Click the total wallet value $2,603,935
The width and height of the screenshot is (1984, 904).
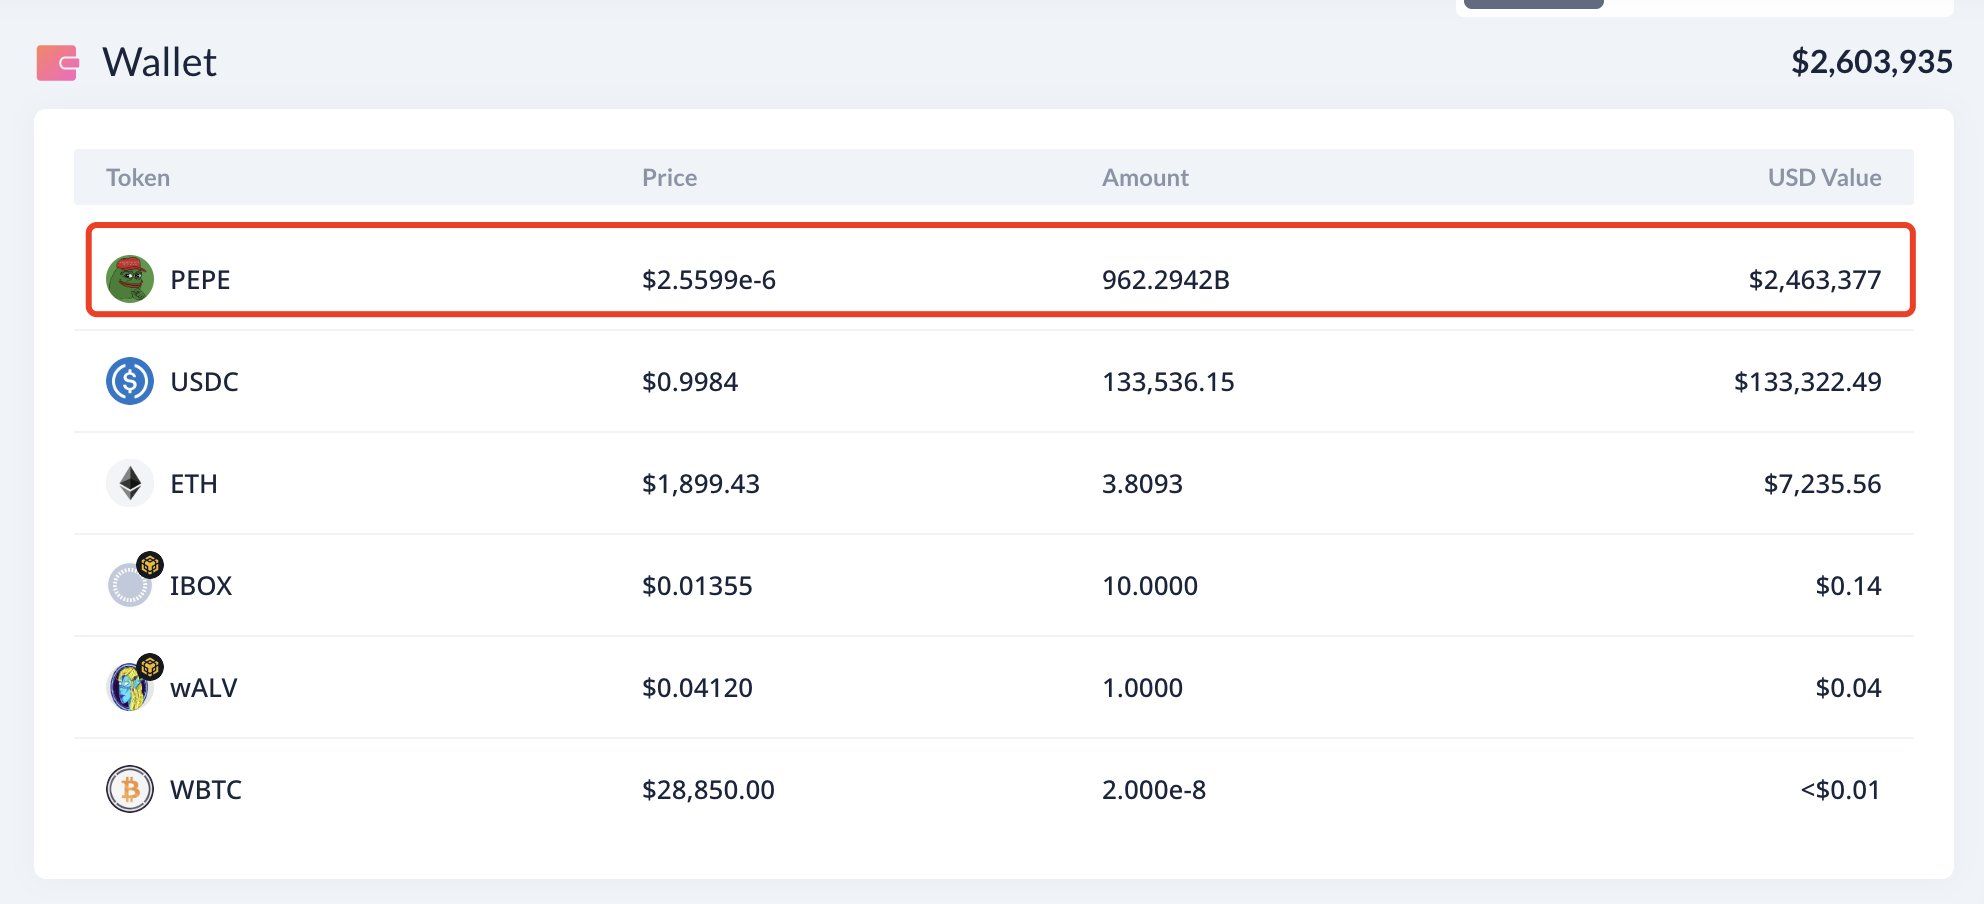click(x=1871, y=63)
